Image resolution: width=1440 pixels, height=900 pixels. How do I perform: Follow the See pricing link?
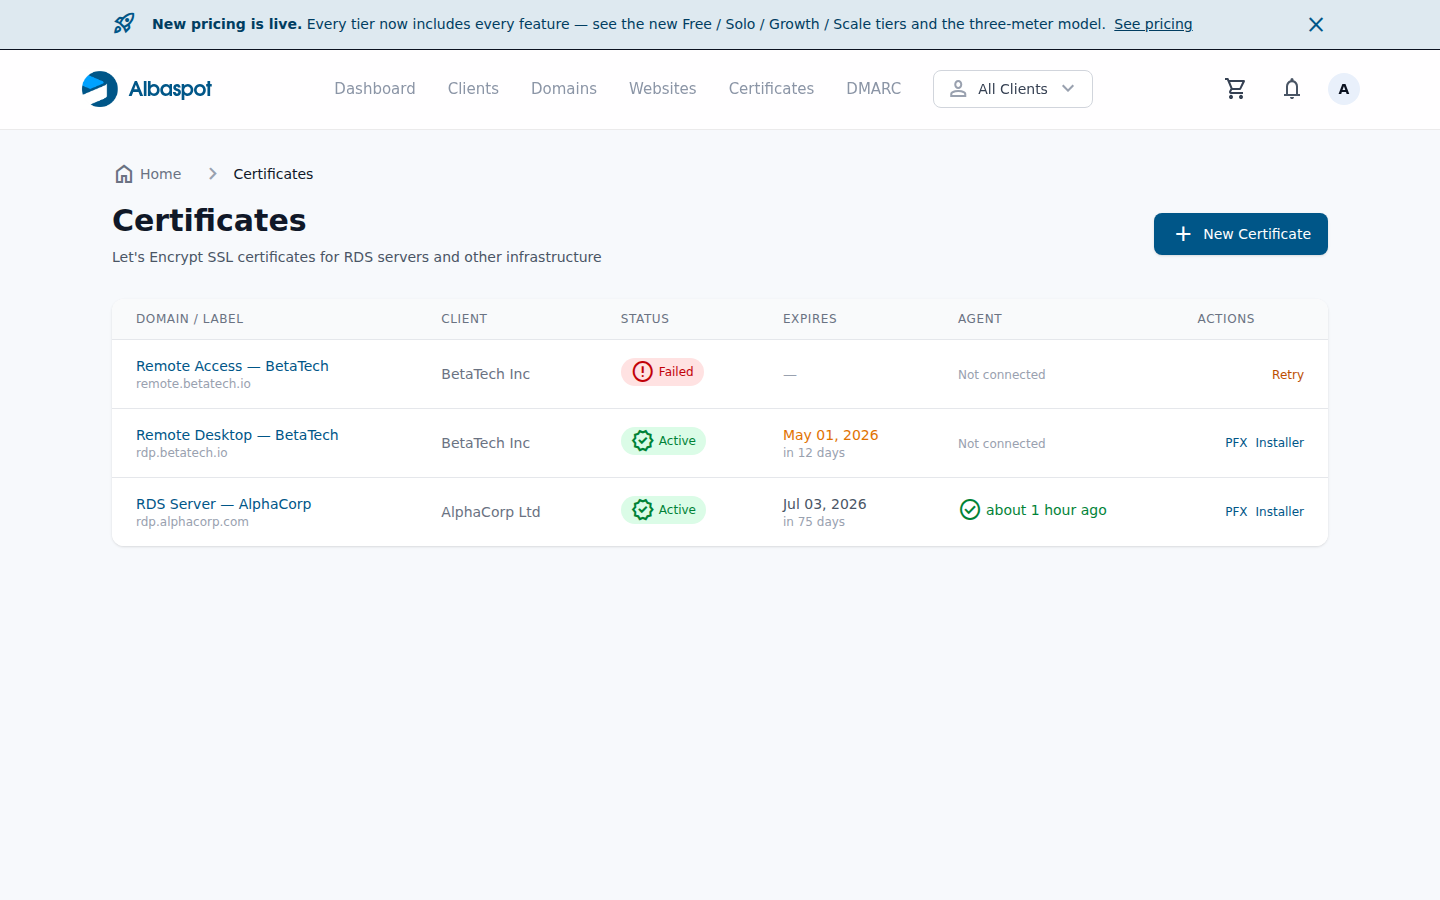[1153, 24]
